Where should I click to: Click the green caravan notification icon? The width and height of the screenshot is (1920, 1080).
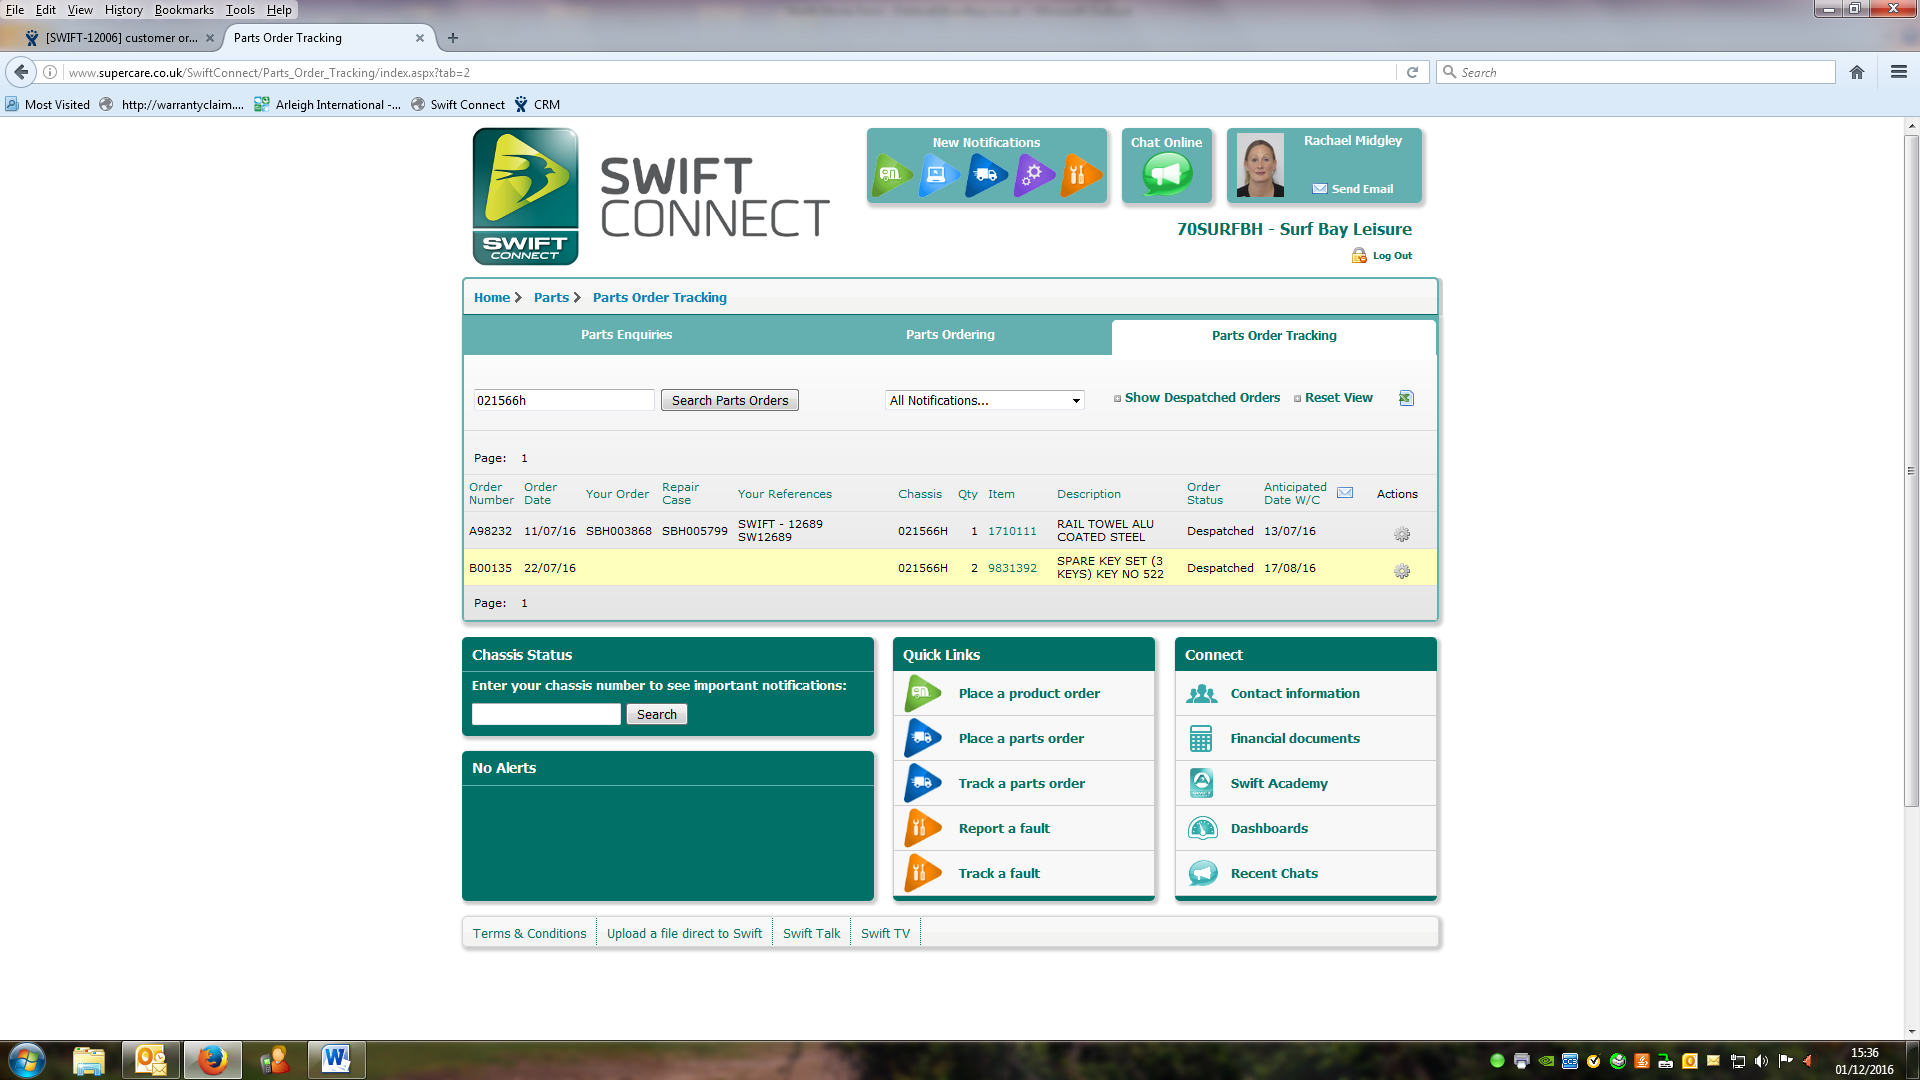892,175
